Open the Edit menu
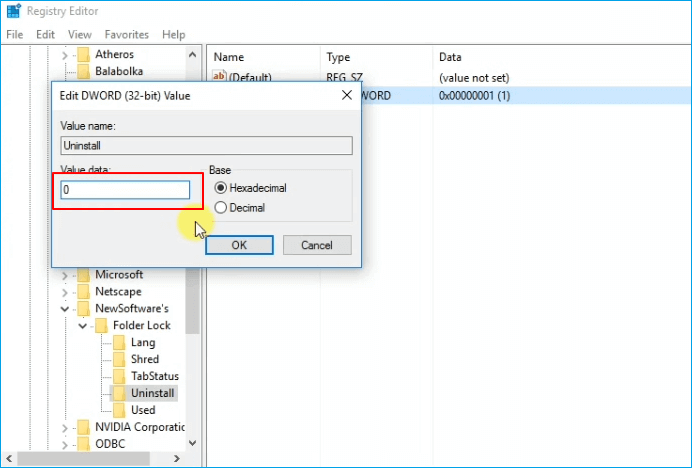 46,34
